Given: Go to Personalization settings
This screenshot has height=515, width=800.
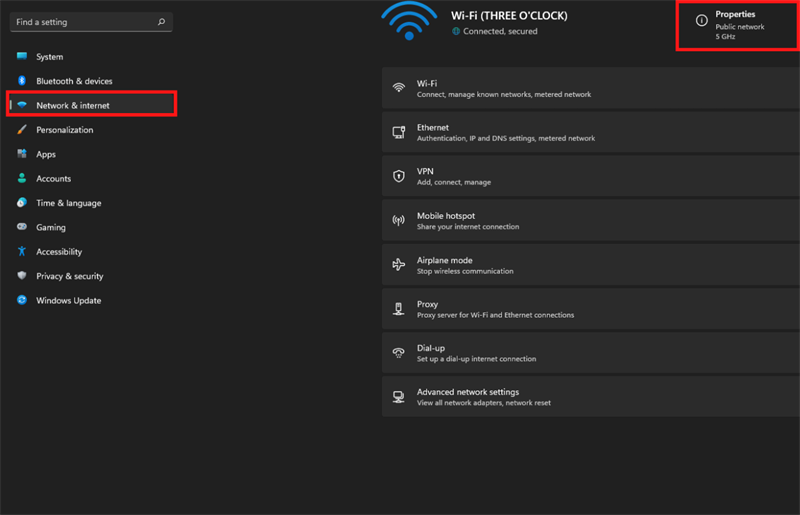Looking at the screenshot, I should coord(91,130).
